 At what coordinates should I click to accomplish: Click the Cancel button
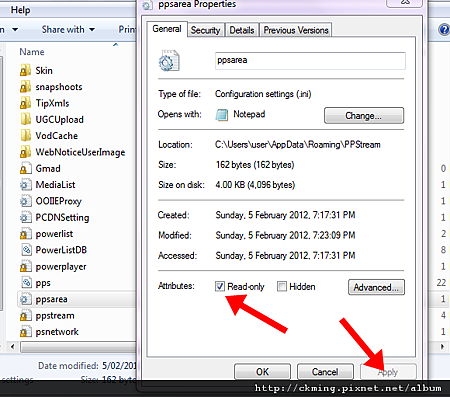[325, 372]
